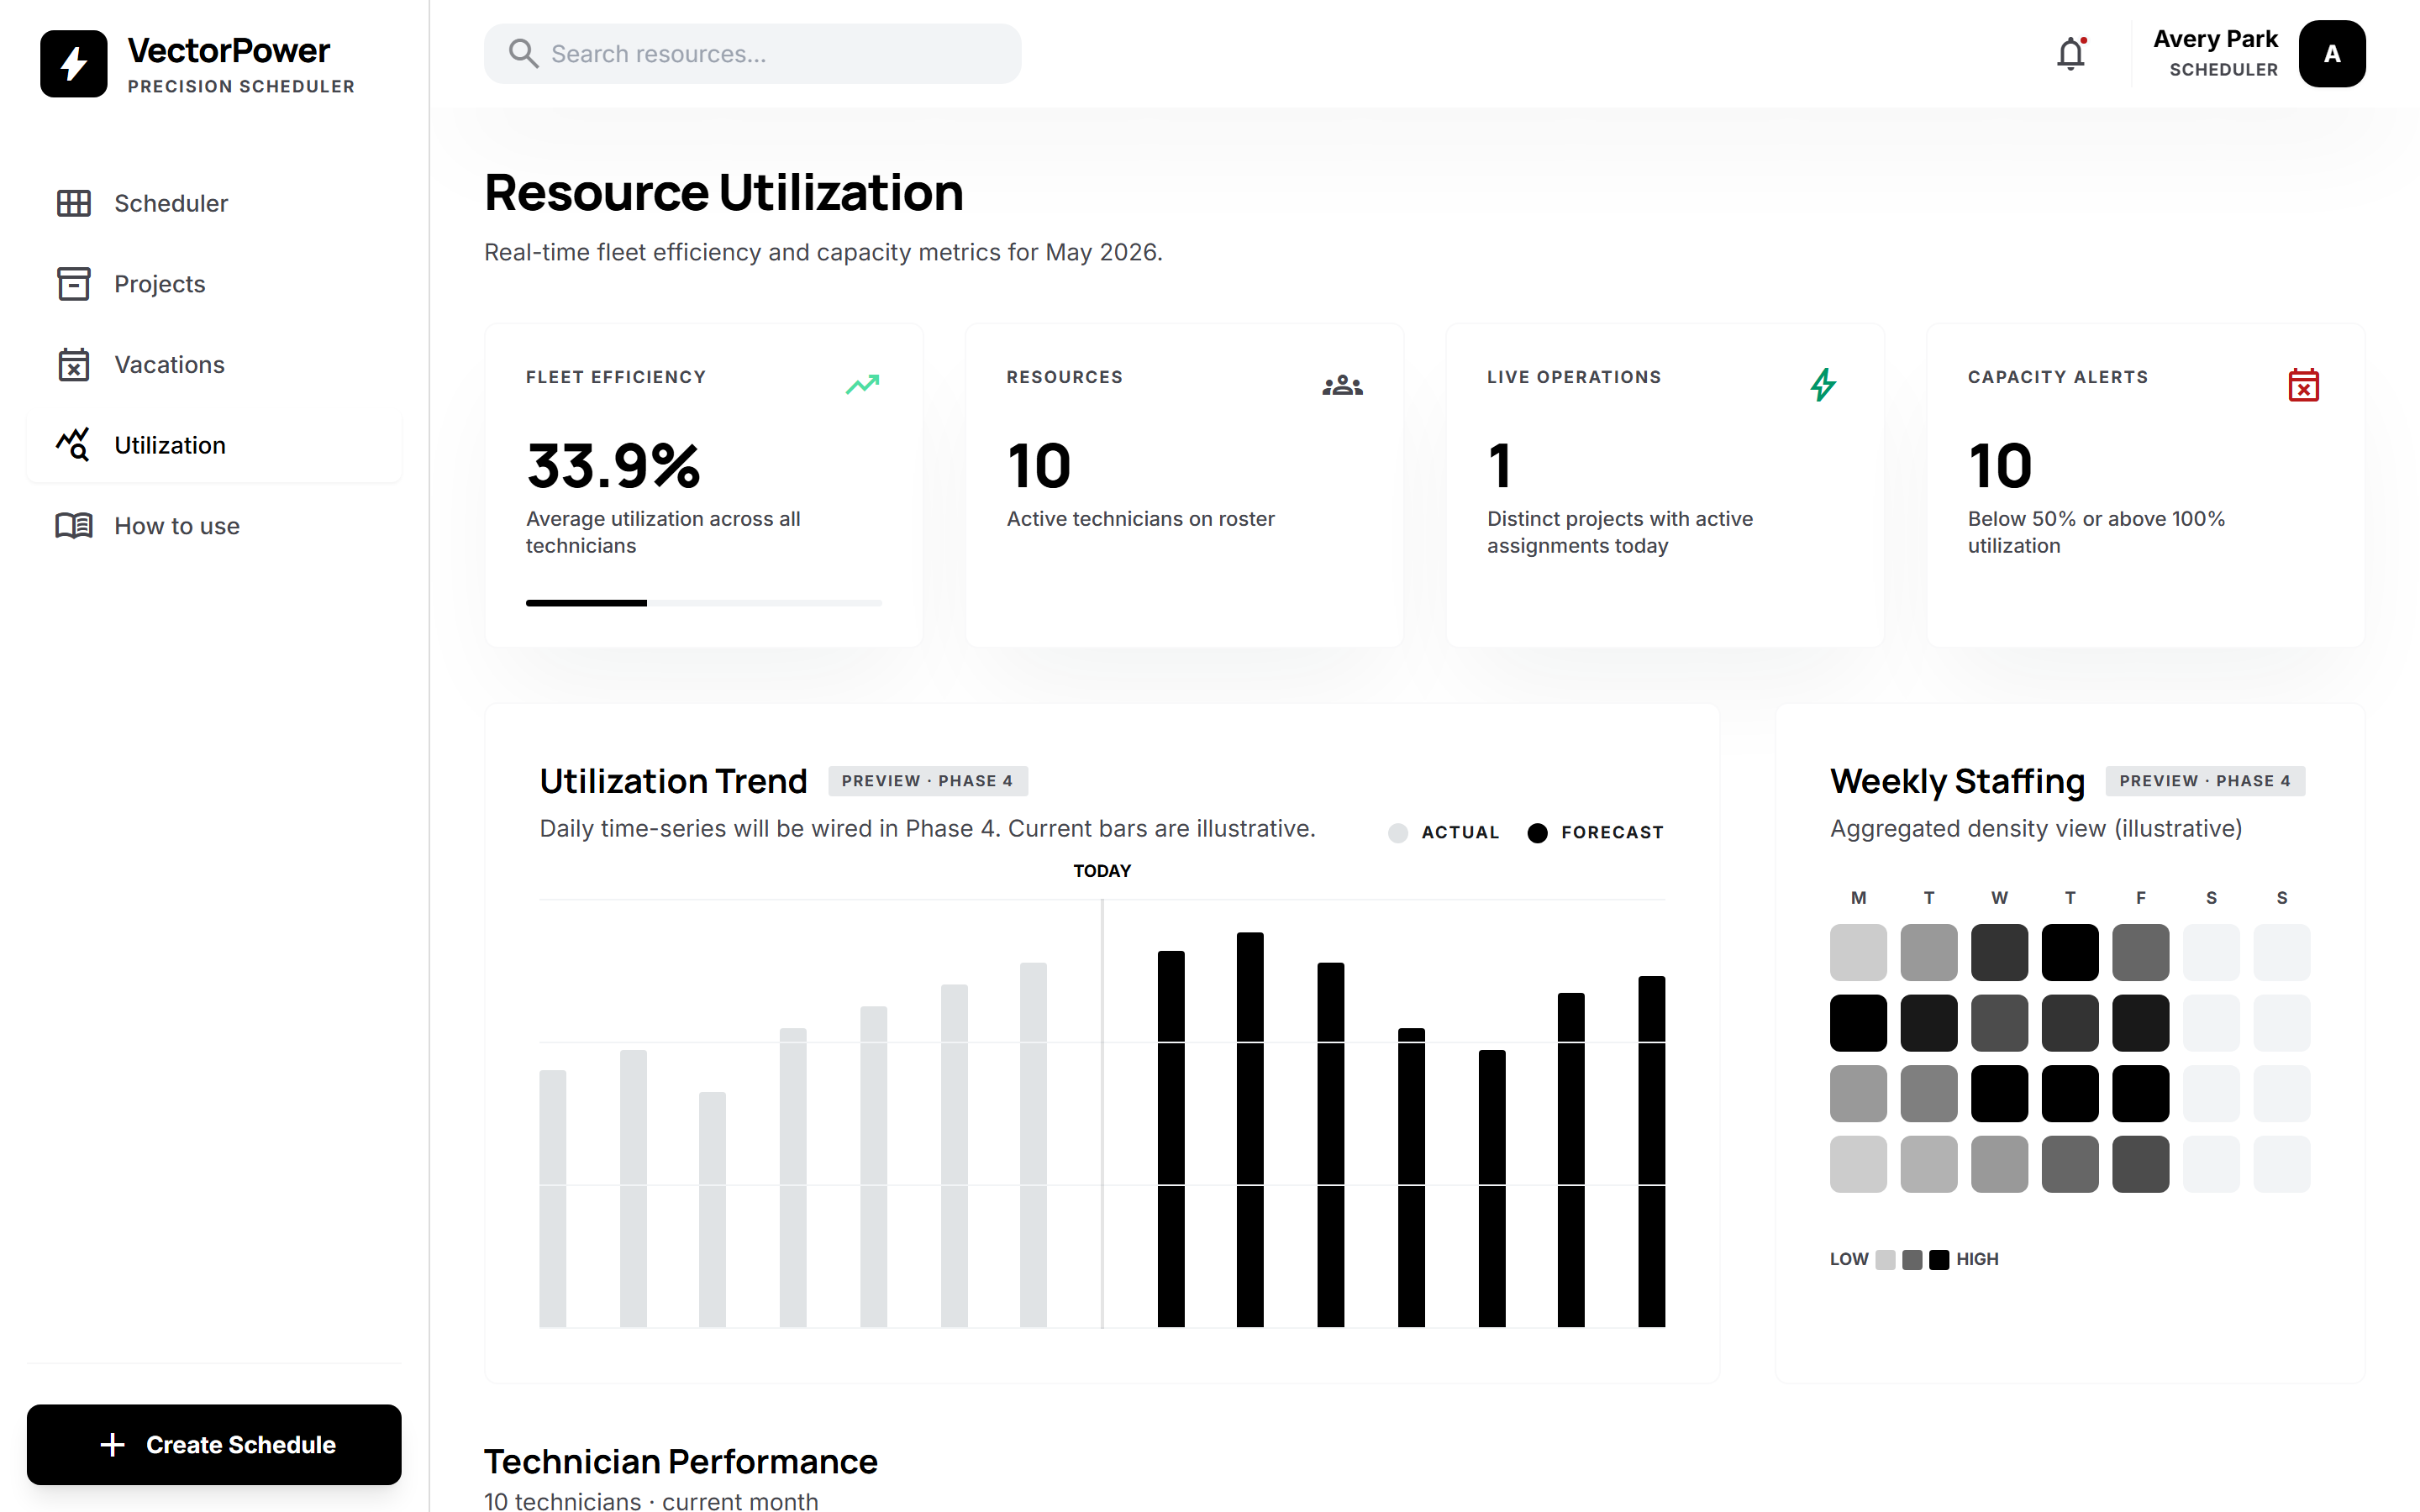
Task: Open the Vacations section
Action: (214, 364)
